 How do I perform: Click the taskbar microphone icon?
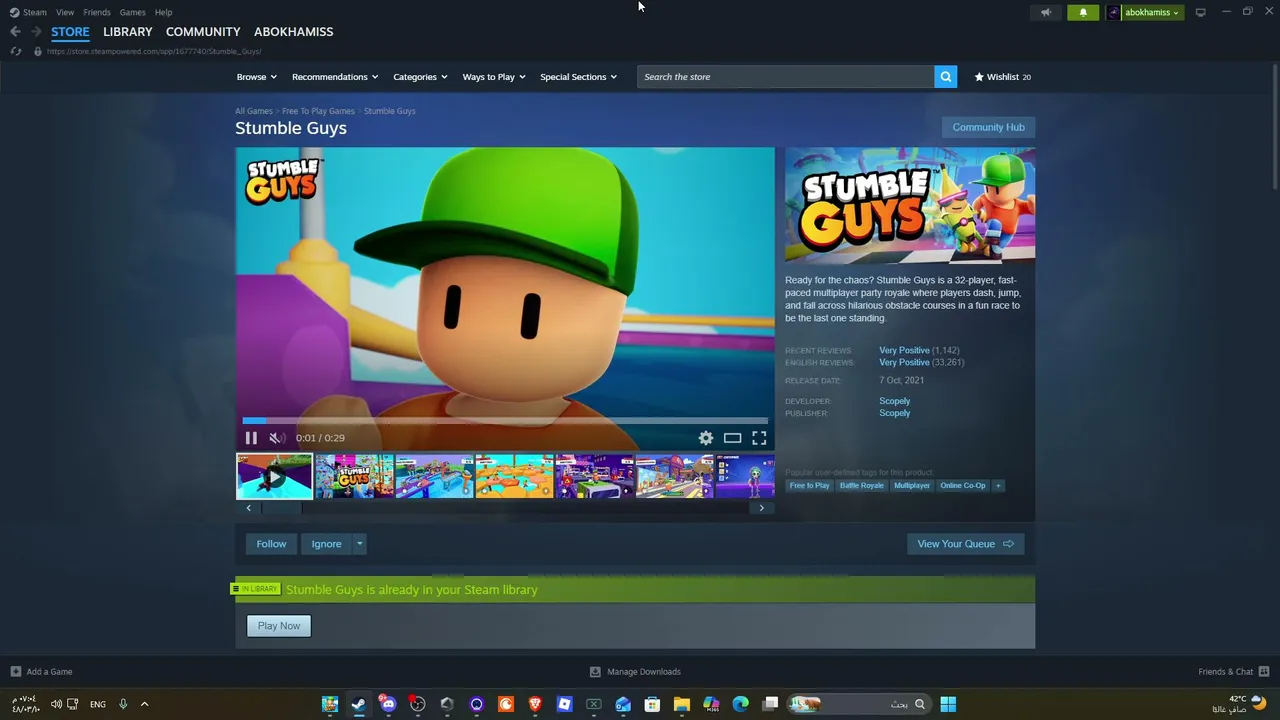pos(123,704)
